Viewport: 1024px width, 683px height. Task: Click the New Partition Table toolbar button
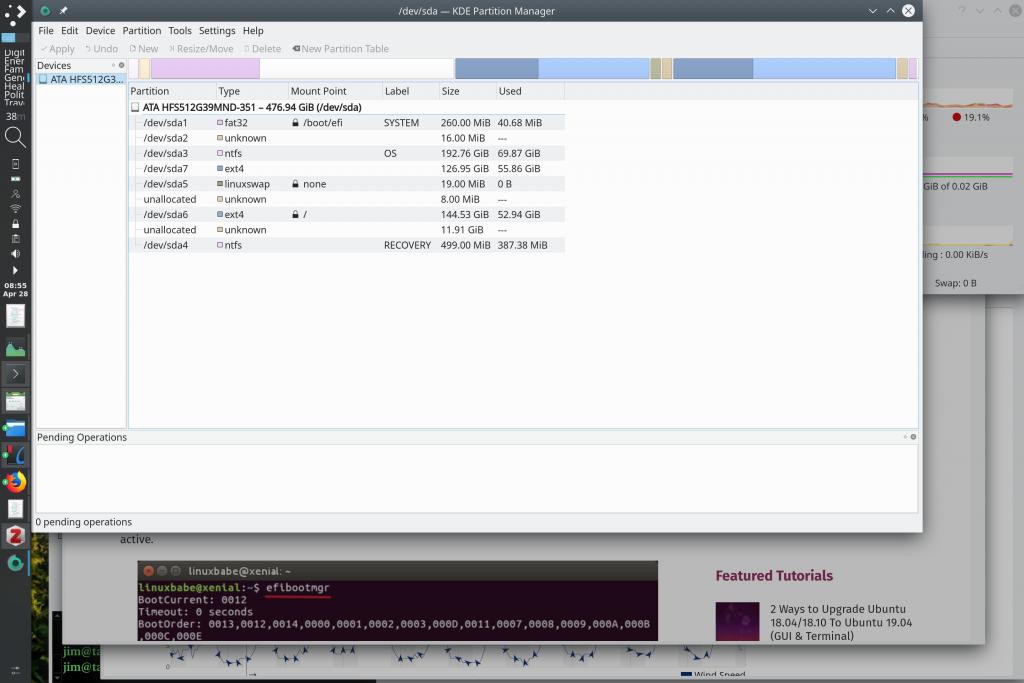[x=340, y=48]
